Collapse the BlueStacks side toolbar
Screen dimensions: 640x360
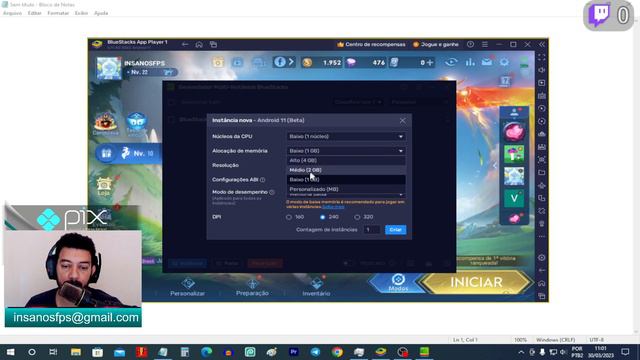click(x=542, y=44)
